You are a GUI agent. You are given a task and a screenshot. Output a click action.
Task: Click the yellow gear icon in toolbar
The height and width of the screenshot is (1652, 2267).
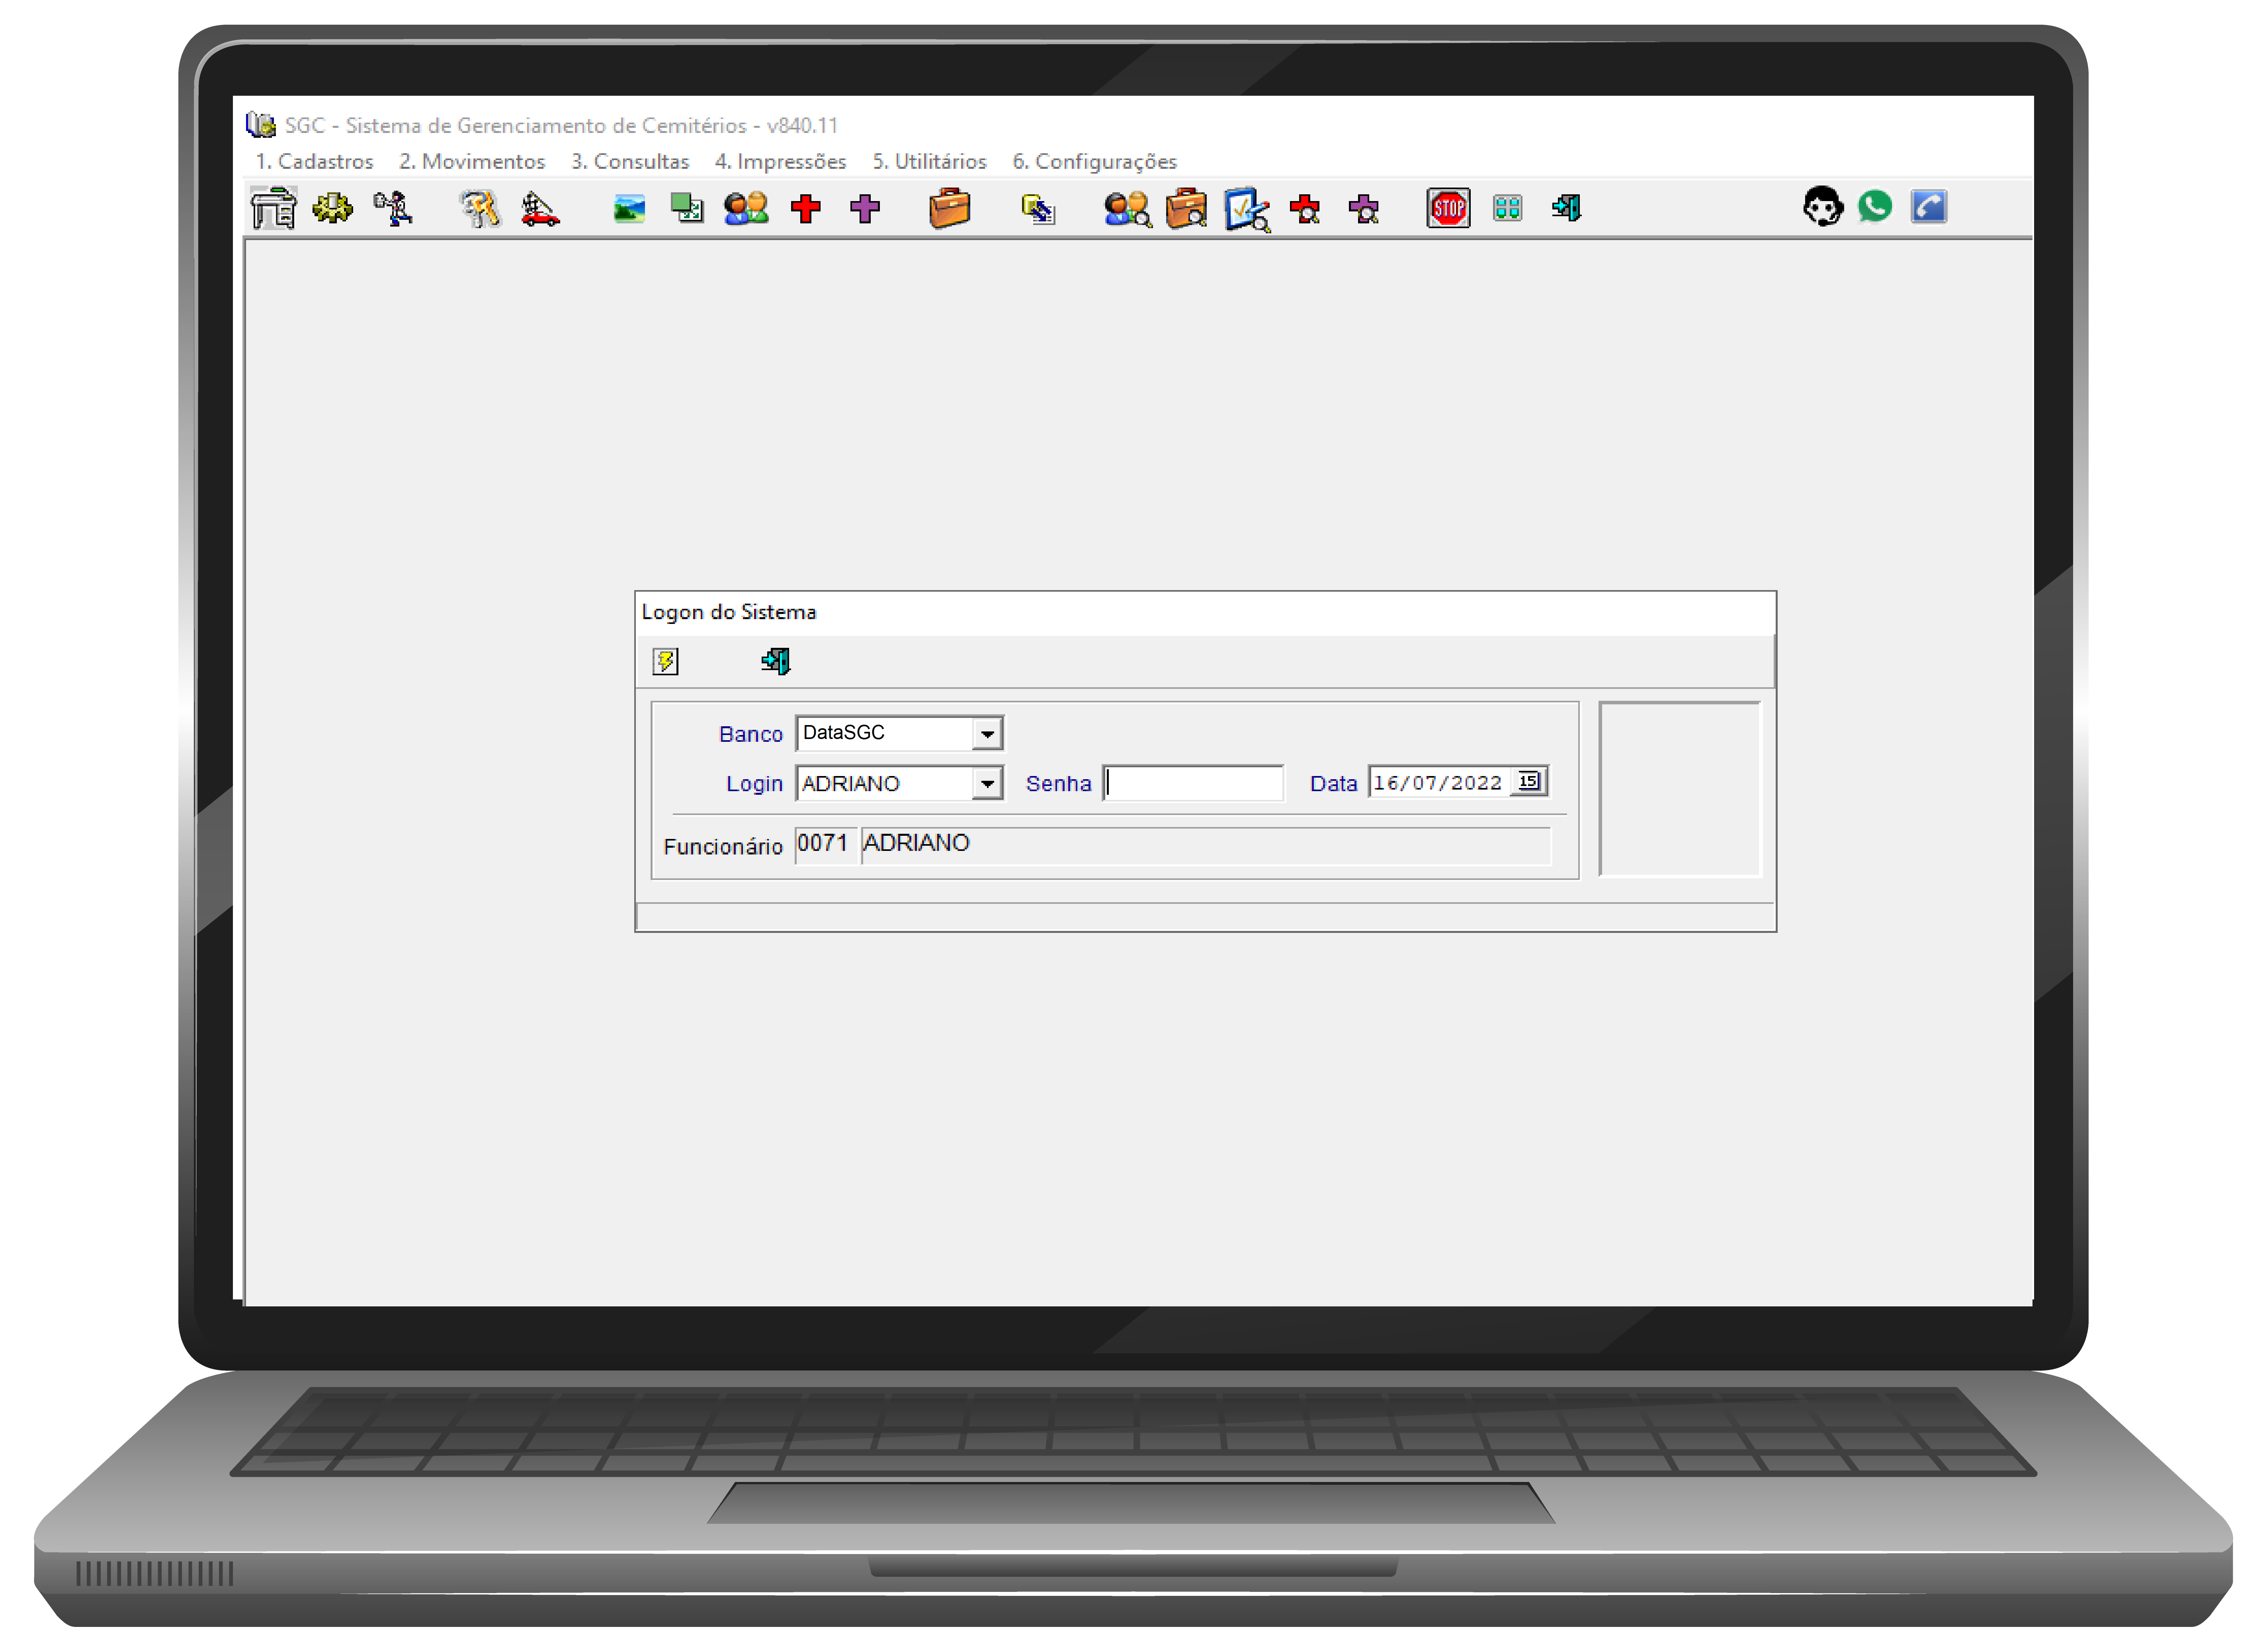(x=332, y=208)
